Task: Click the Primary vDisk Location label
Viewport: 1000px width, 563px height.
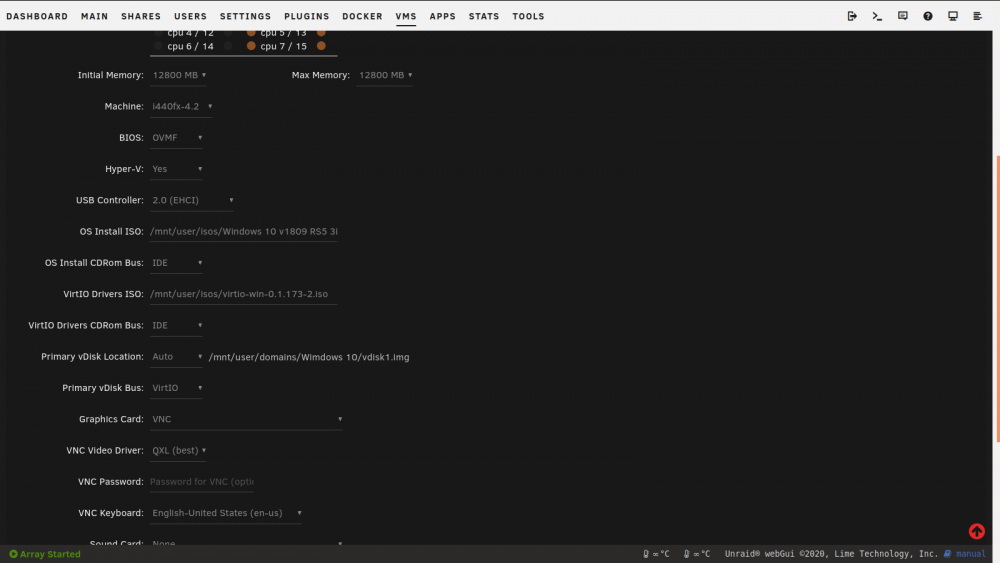Action: coord(92,356)
